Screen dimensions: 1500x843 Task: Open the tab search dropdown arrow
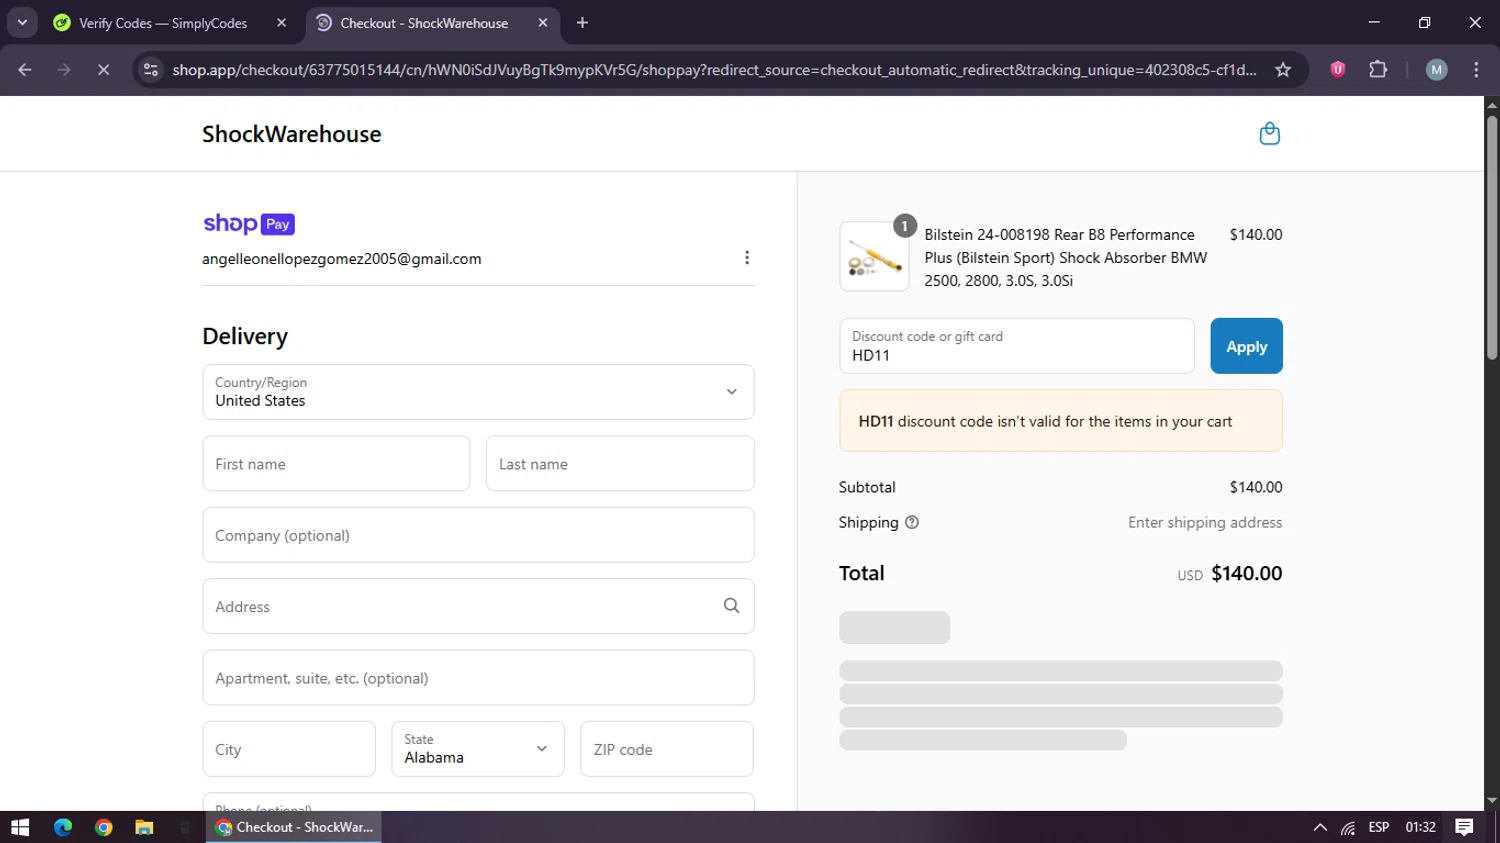22,23
